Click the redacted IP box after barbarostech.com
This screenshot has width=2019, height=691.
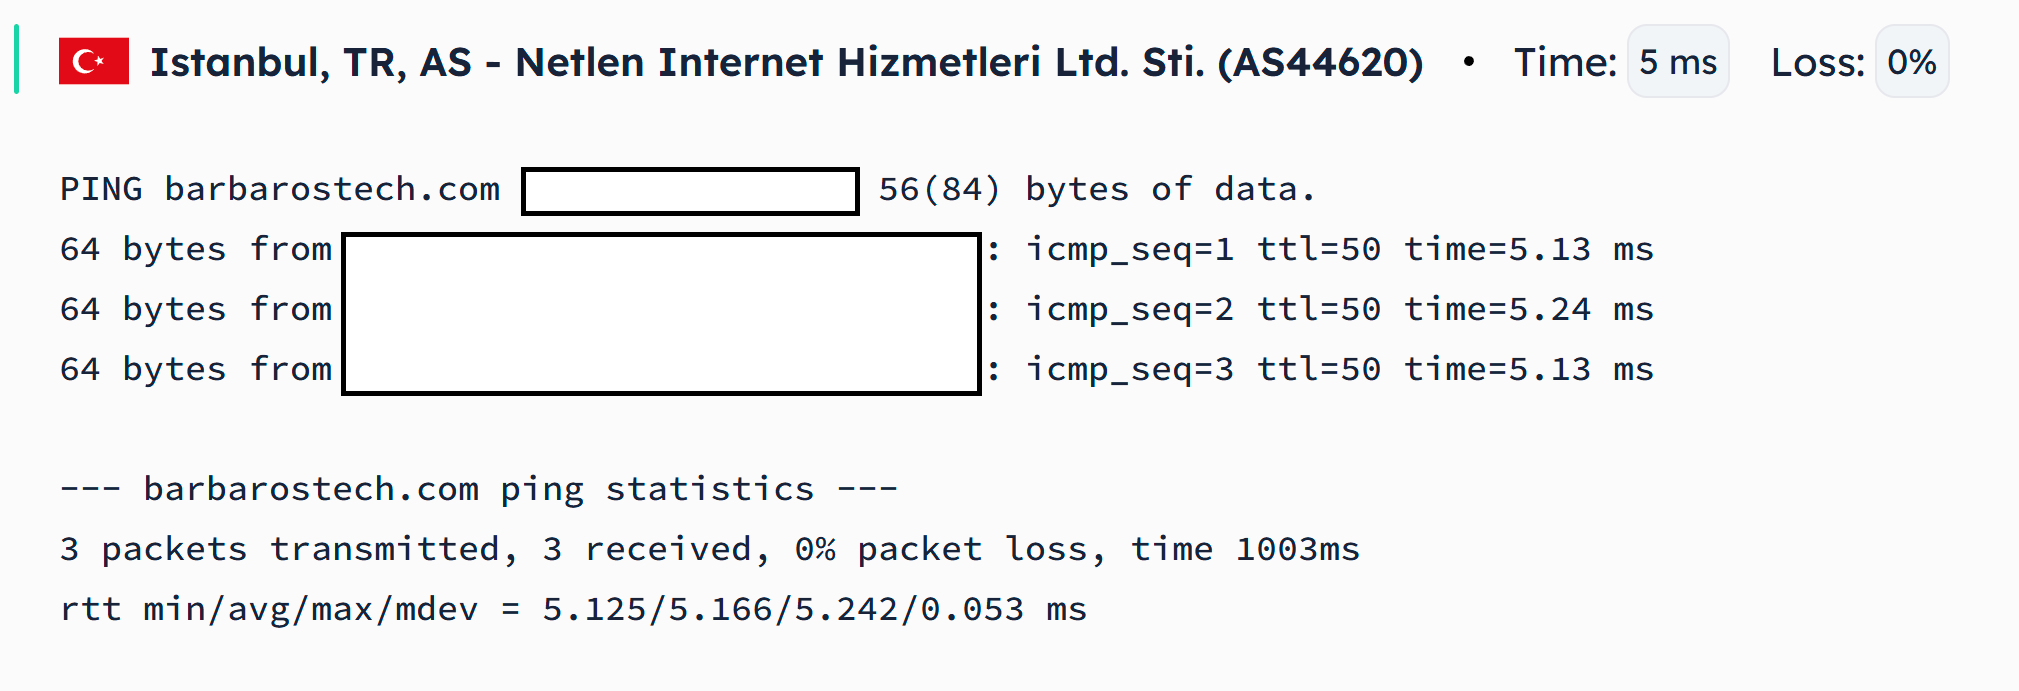(690, 191)
